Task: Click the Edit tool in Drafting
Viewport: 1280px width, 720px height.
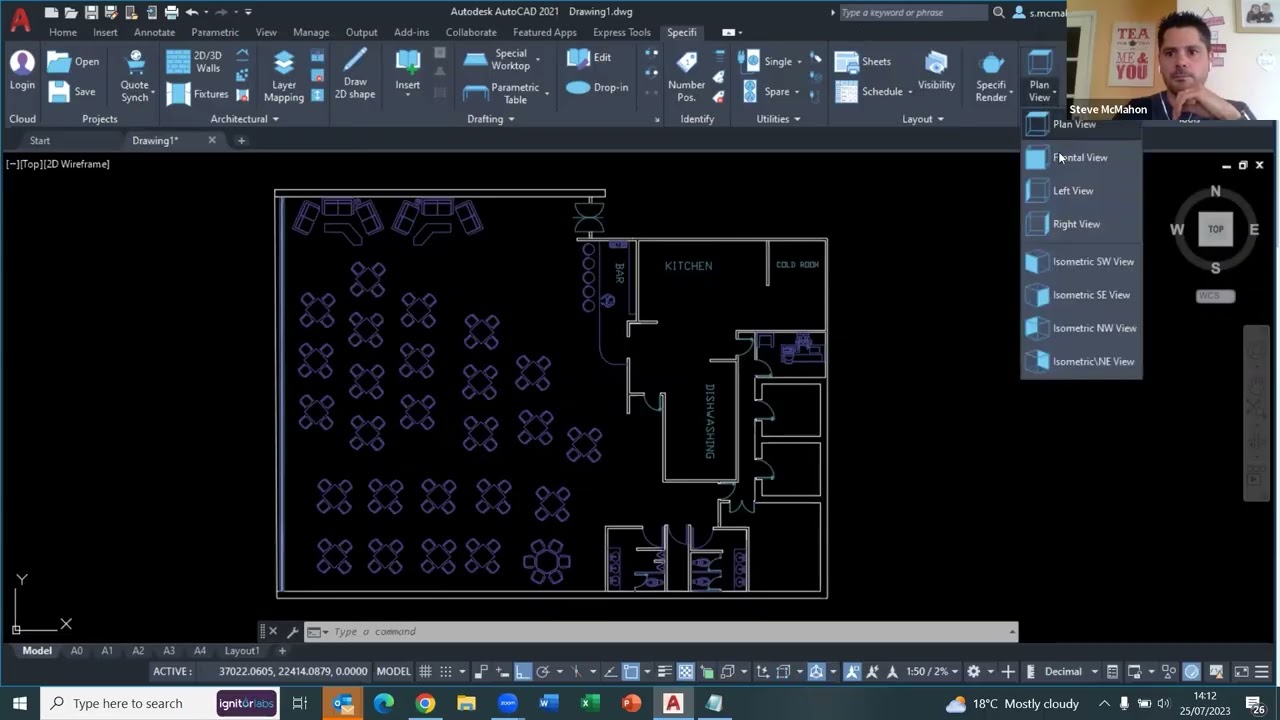Action: point(589,58)
